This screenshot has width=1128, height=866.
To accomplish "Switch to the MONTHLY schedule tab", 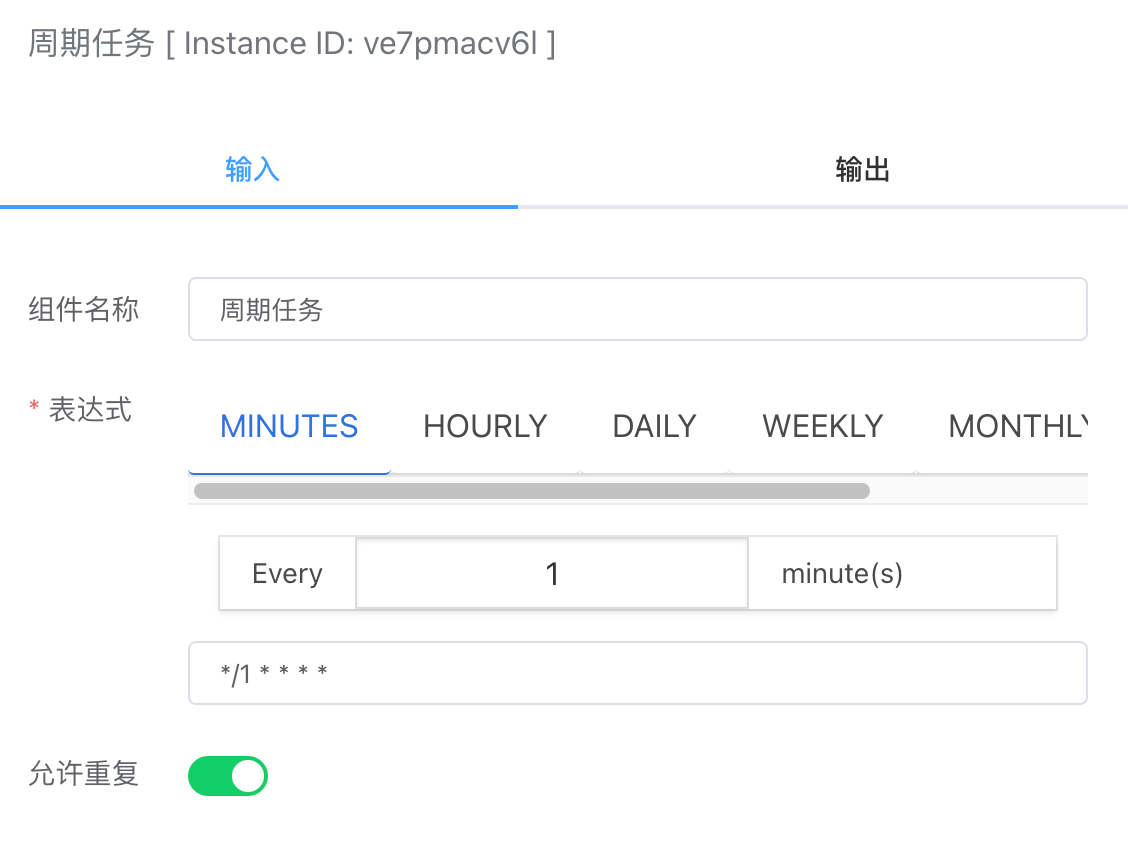I will [1018, 426].
